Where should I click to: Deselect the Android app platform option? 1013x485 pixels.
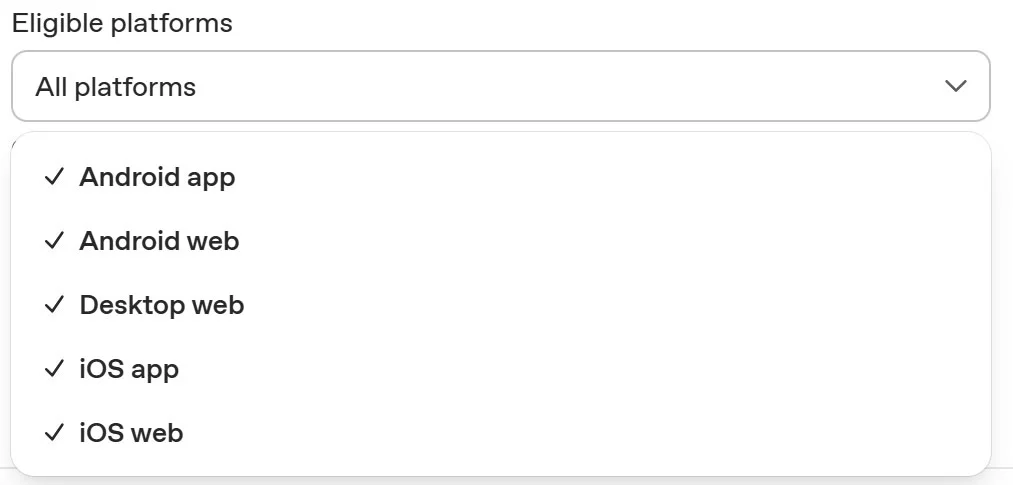pos(501,176)
